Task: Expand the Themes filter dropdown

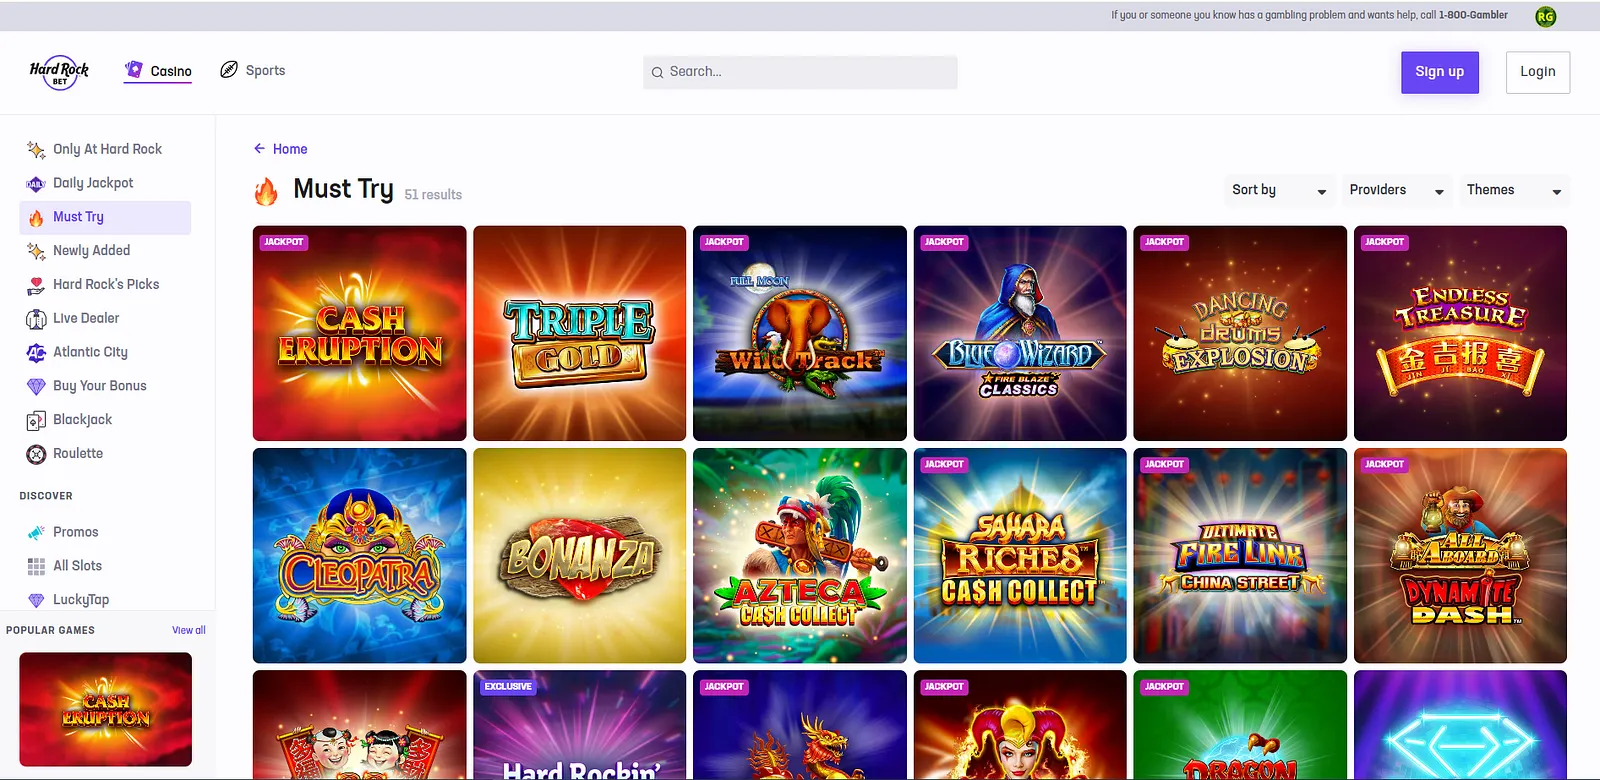Action: point(1515,190)
